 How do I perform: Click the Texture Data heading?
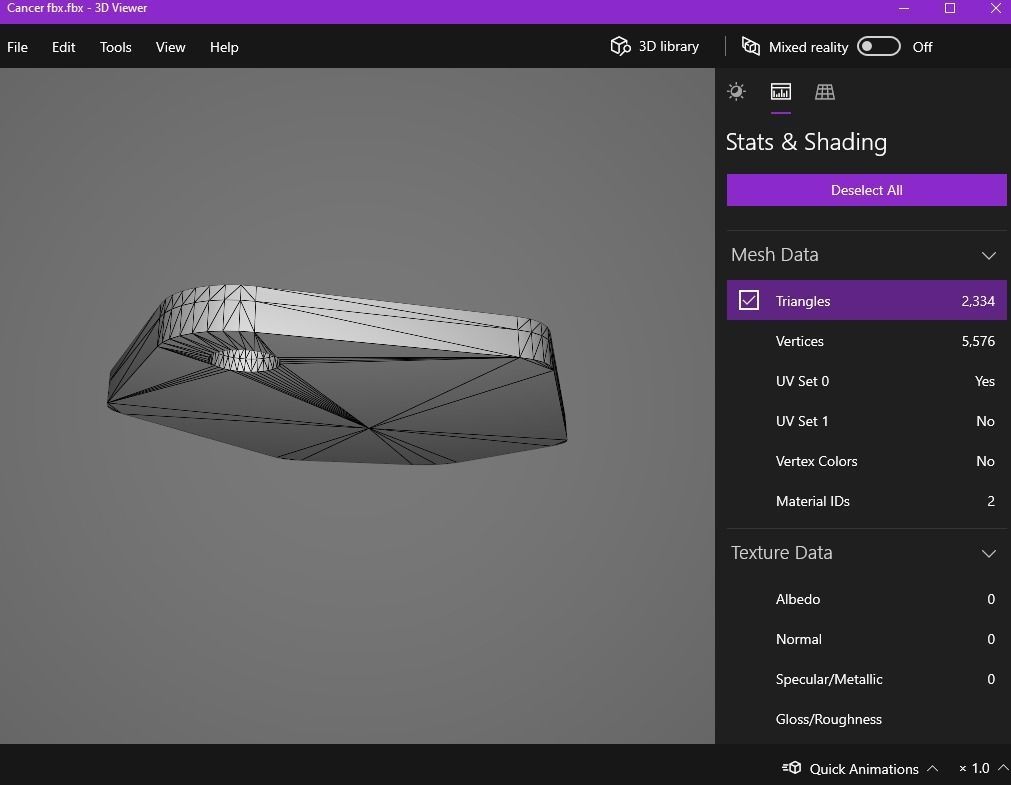(x=781, y=553)
